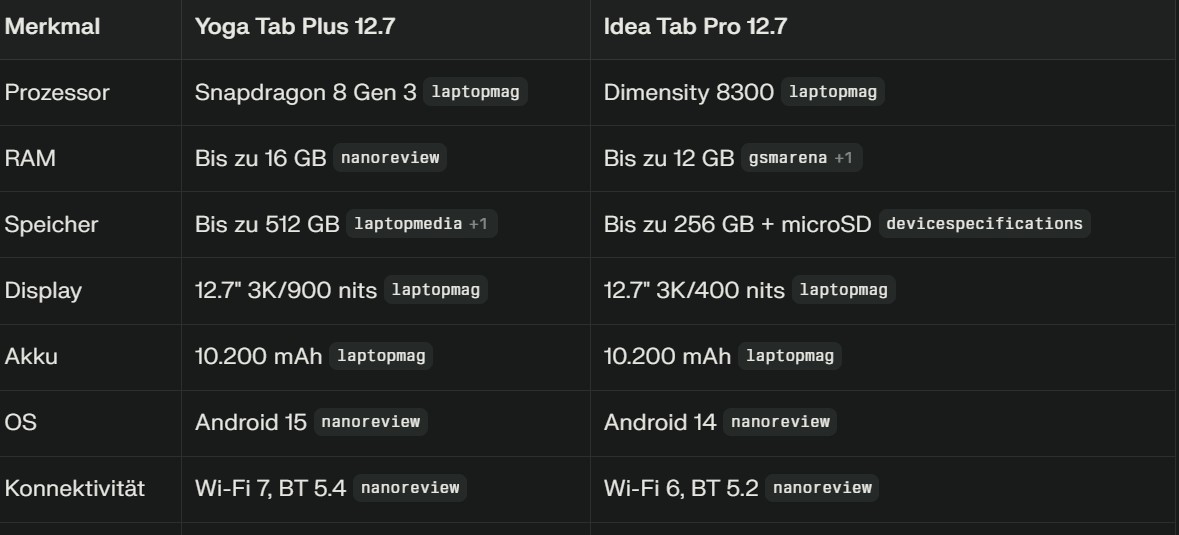Expand the +1 sources next to laptopmedia
This screenshot has height=535, width=1179.
pyautogui.click(x=478, y=224)
